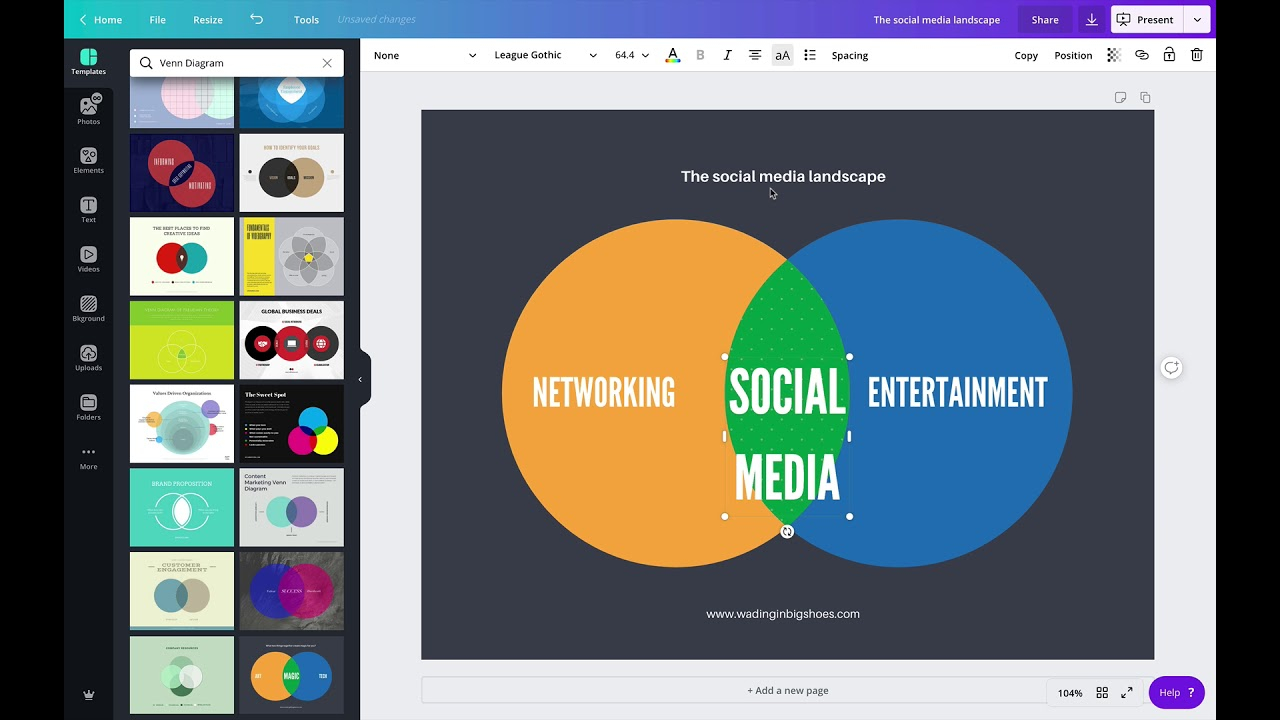Click the Share button
This screenshot has height=720, width=1280.
pyautogui.click(x=1045, y=19)
